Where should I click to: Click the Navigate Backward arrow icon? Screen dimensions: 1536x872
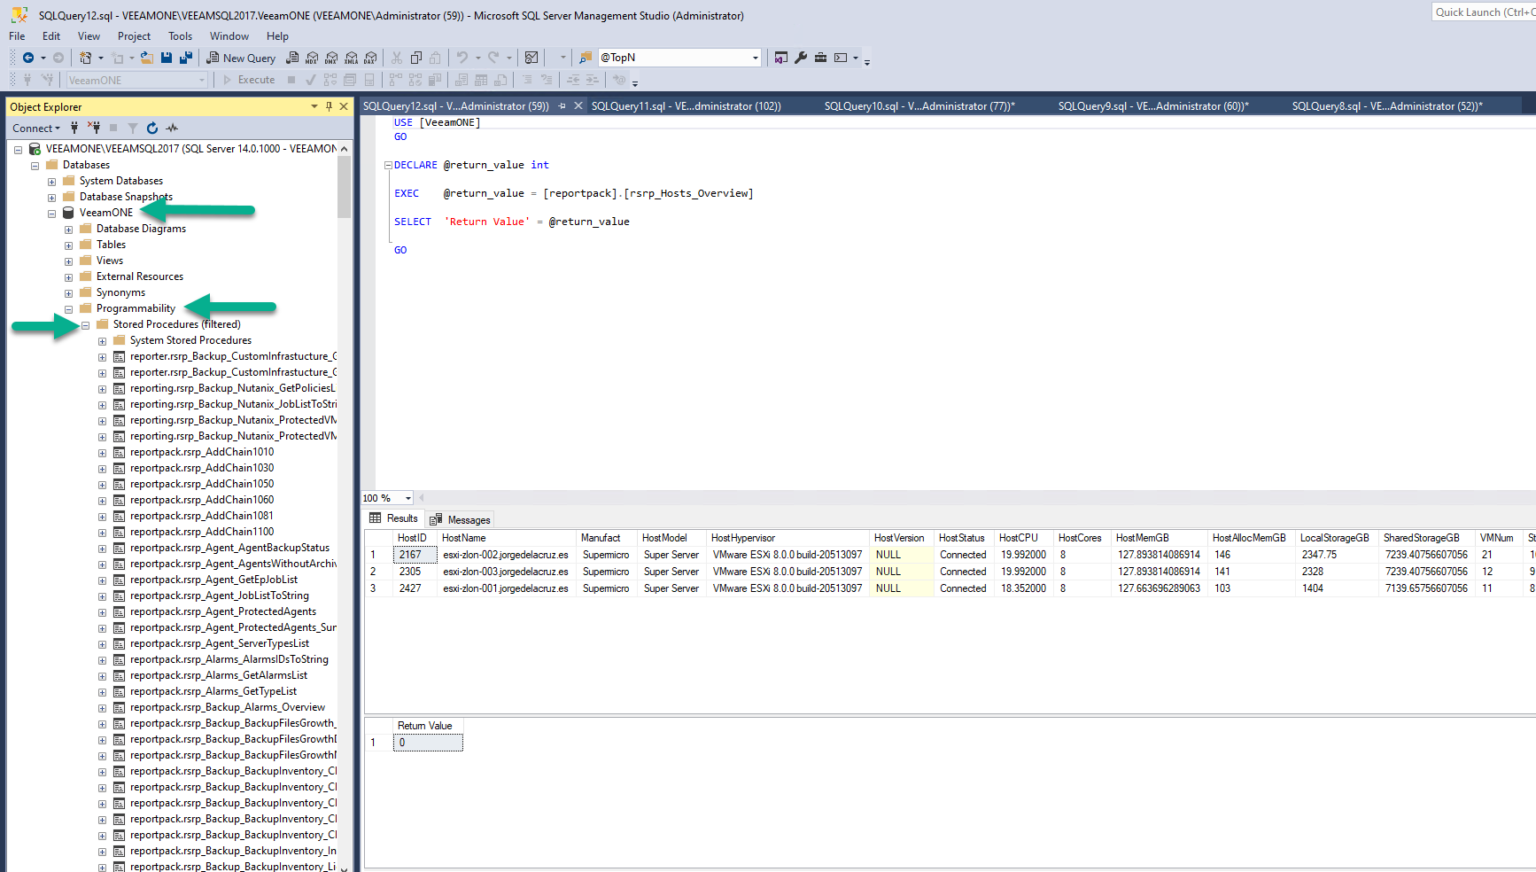click(x=28, y=58)
